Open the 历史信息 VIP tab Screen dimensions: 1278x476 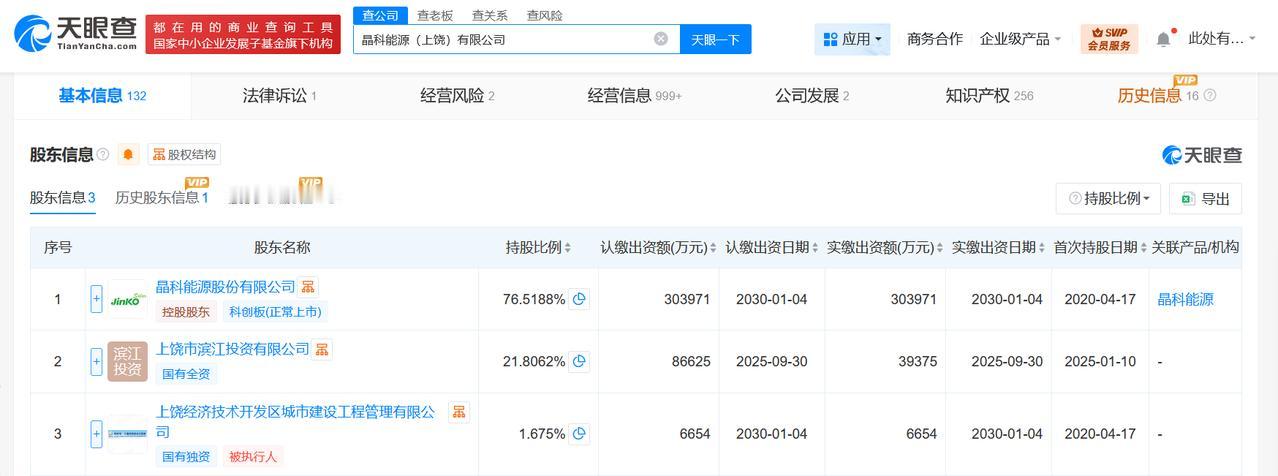pos(1157,96)
